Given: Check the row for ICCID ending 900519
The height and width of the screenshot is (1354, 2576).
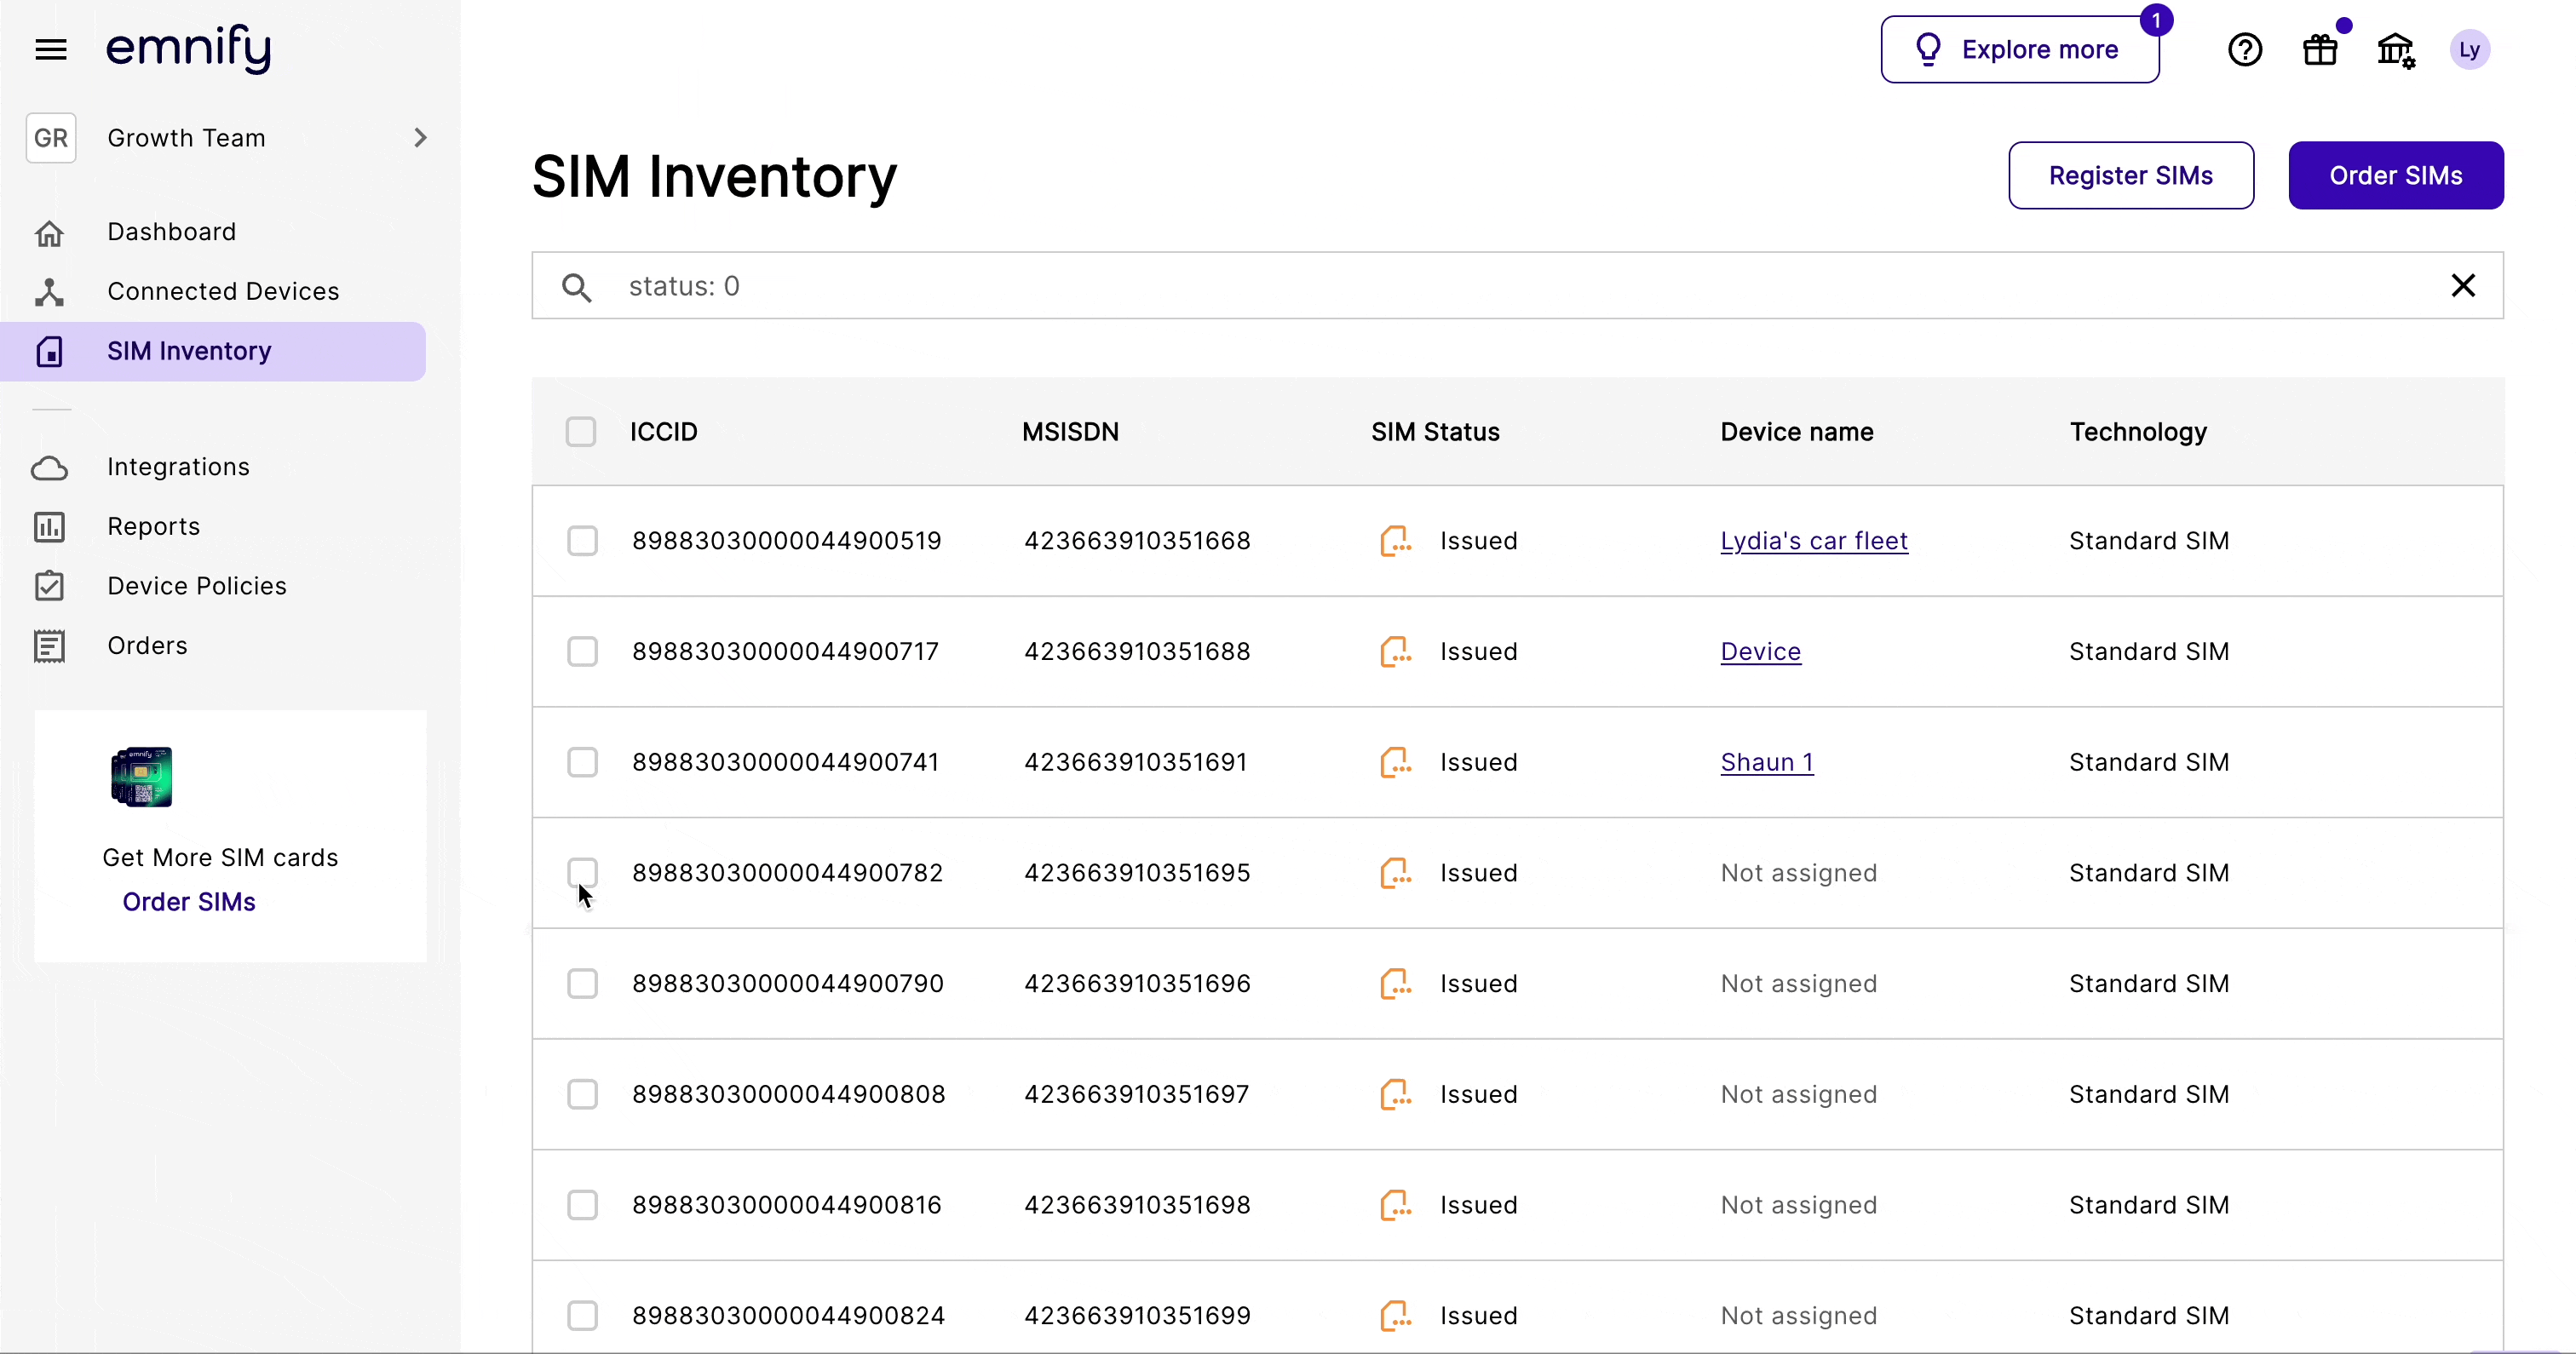Looking at the screenshot, I should click(x=582, y=541).
